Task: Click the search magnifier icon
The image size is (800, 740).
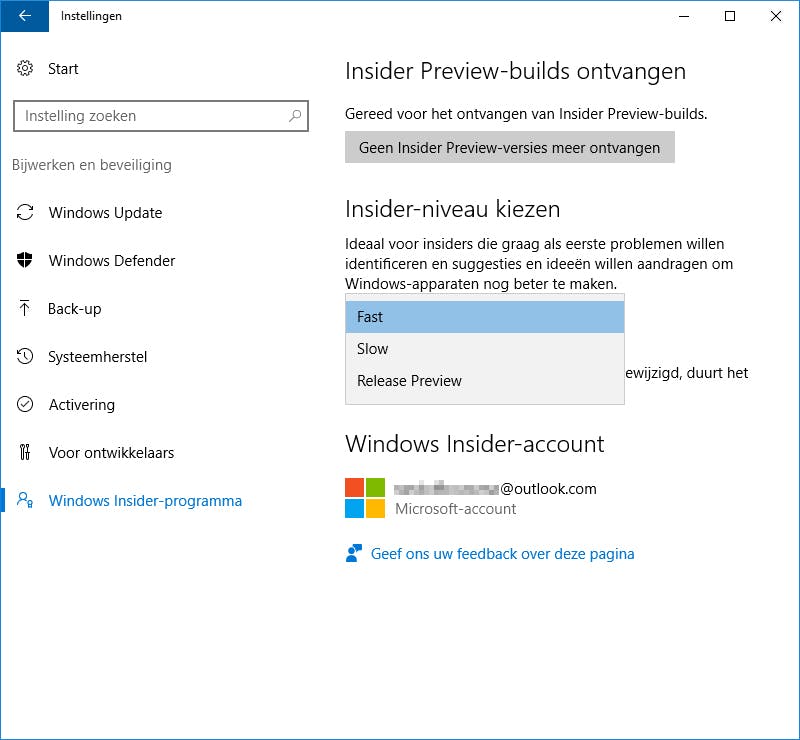Action: pos(295,116)
